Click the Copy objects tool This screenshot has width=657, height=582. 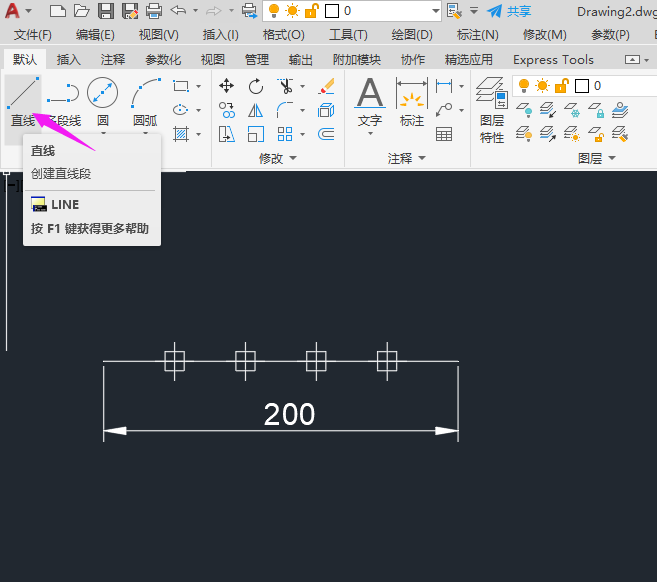[226, 110]
